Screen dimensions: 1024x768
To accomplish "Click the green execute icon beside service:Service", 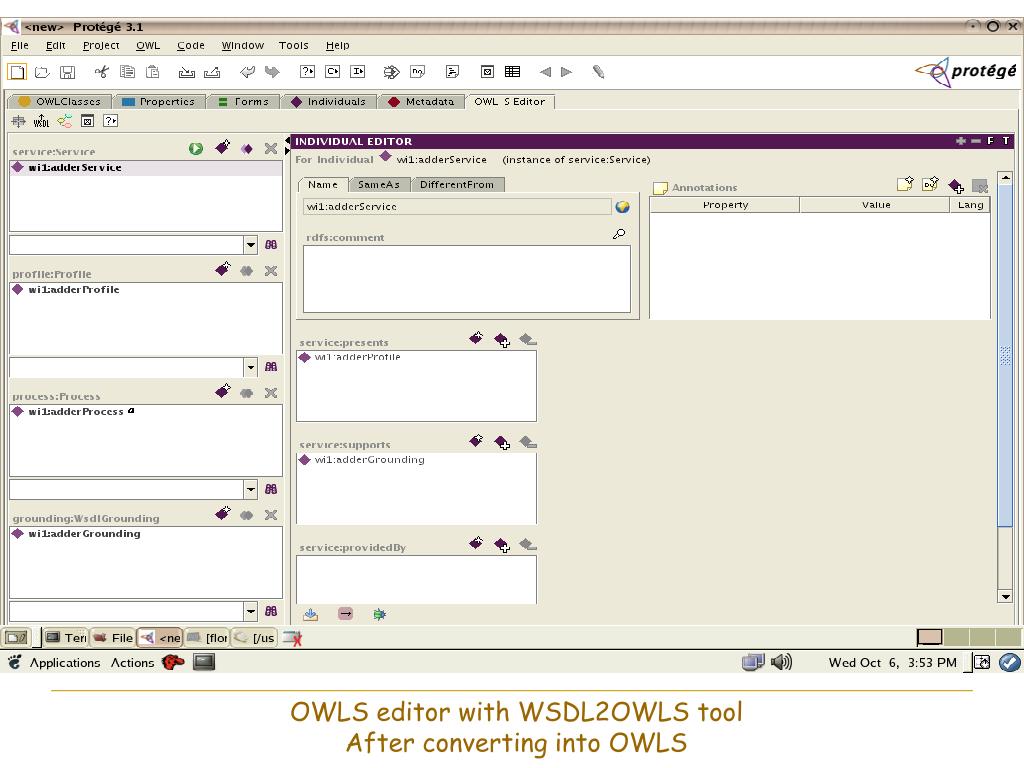I will [195, 149].
